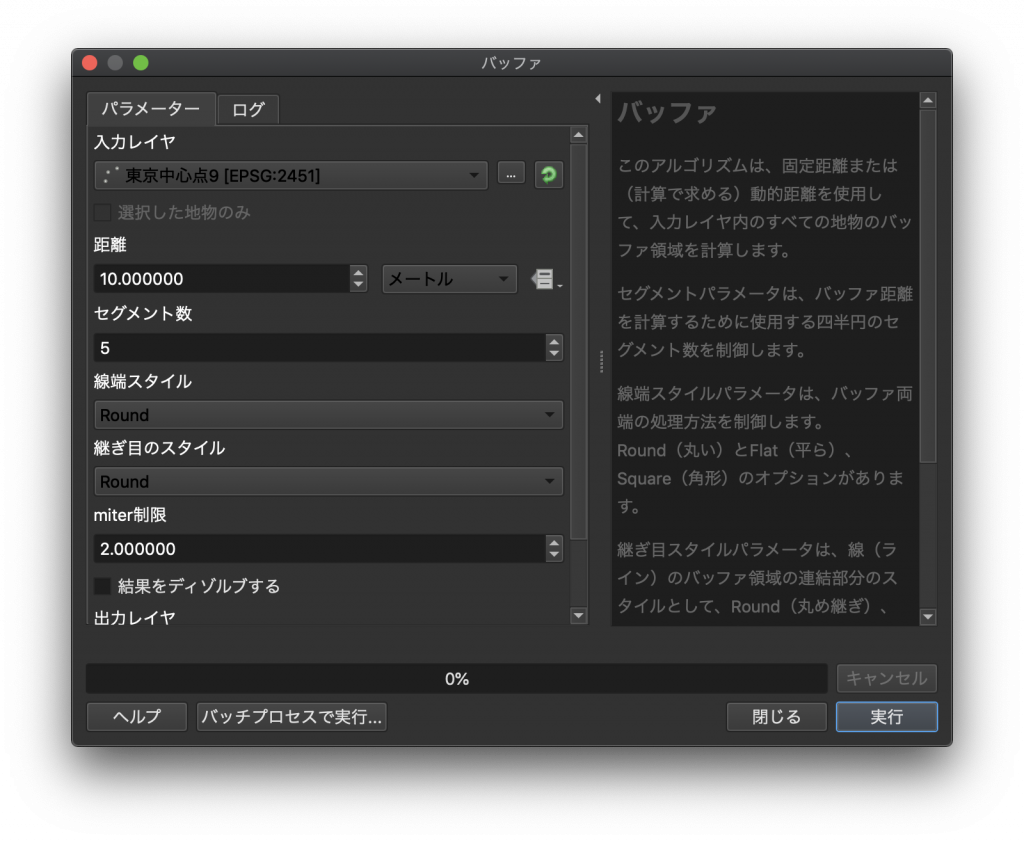The height and width of the screenshot is (841, 1024).
Task: Click the セグメント数 input field showing 5
Action: coord(320,348)
